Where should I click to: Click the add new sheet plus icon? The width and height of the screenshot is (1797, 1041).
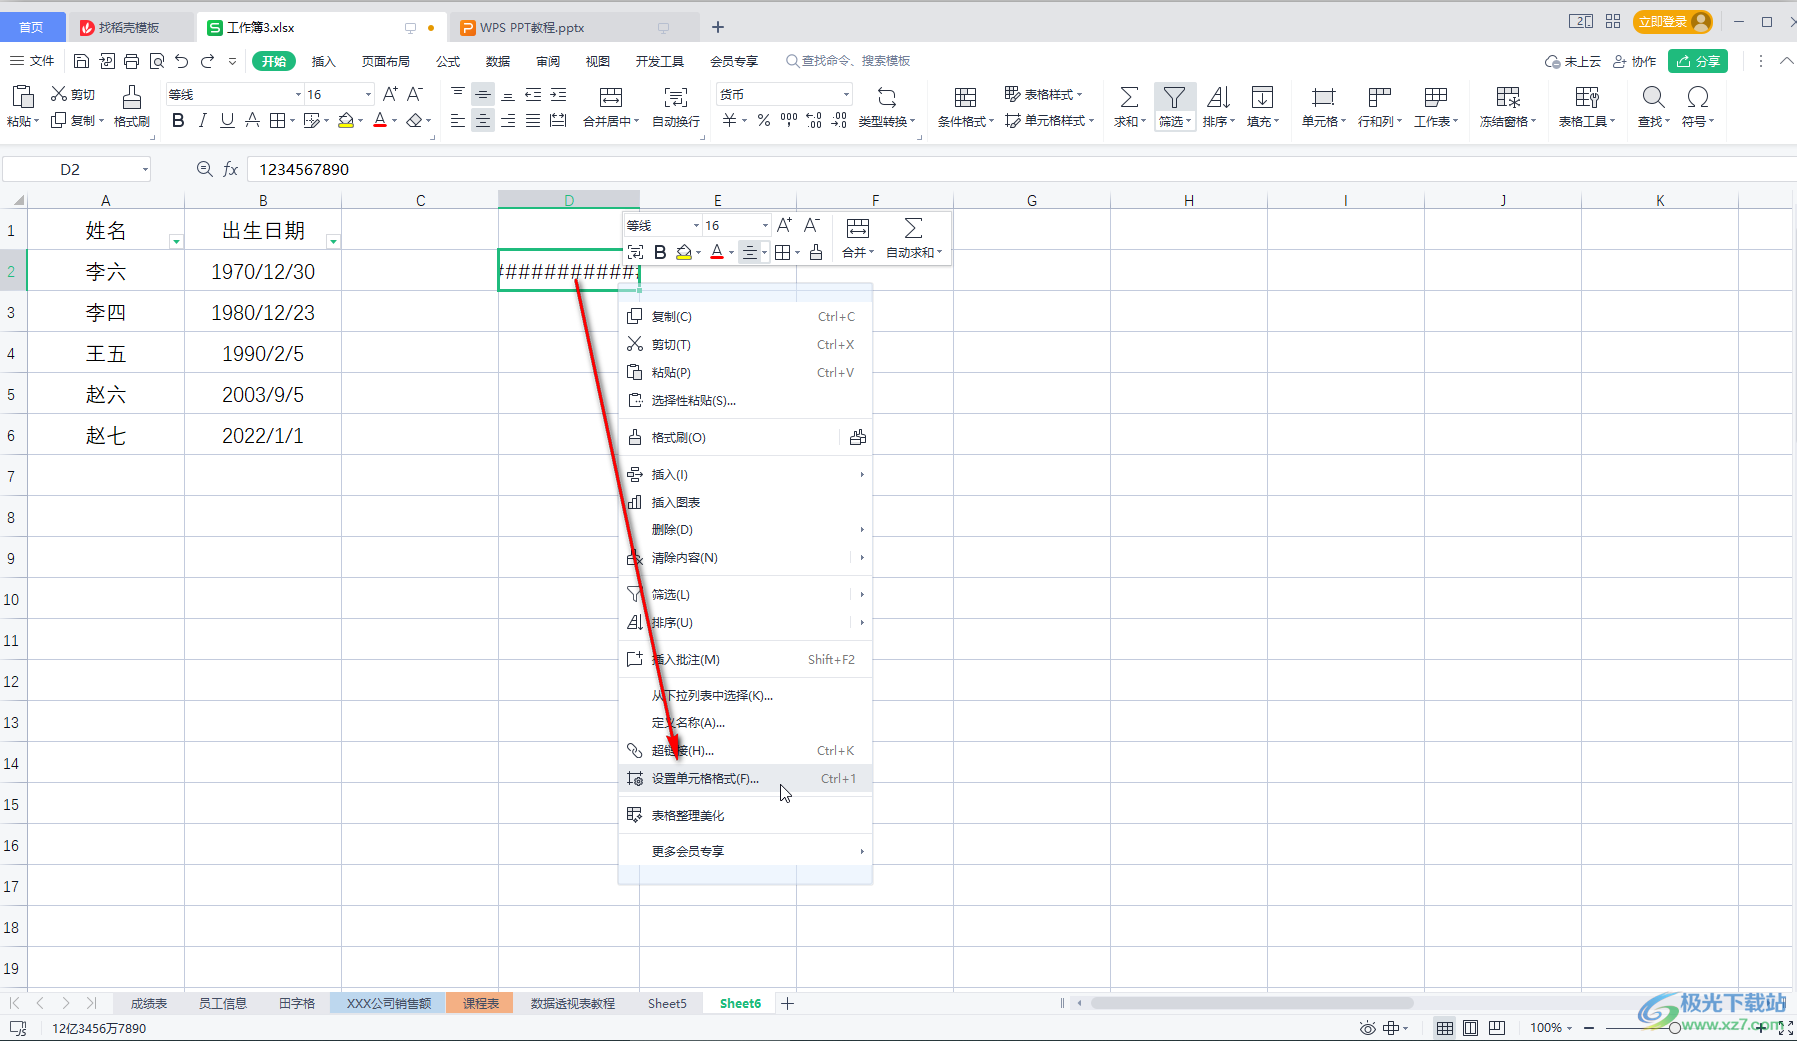(x=788, y=1003)
